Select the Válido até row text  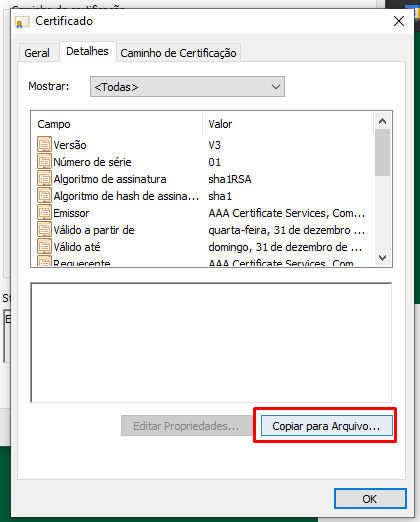tap(77, 247)
